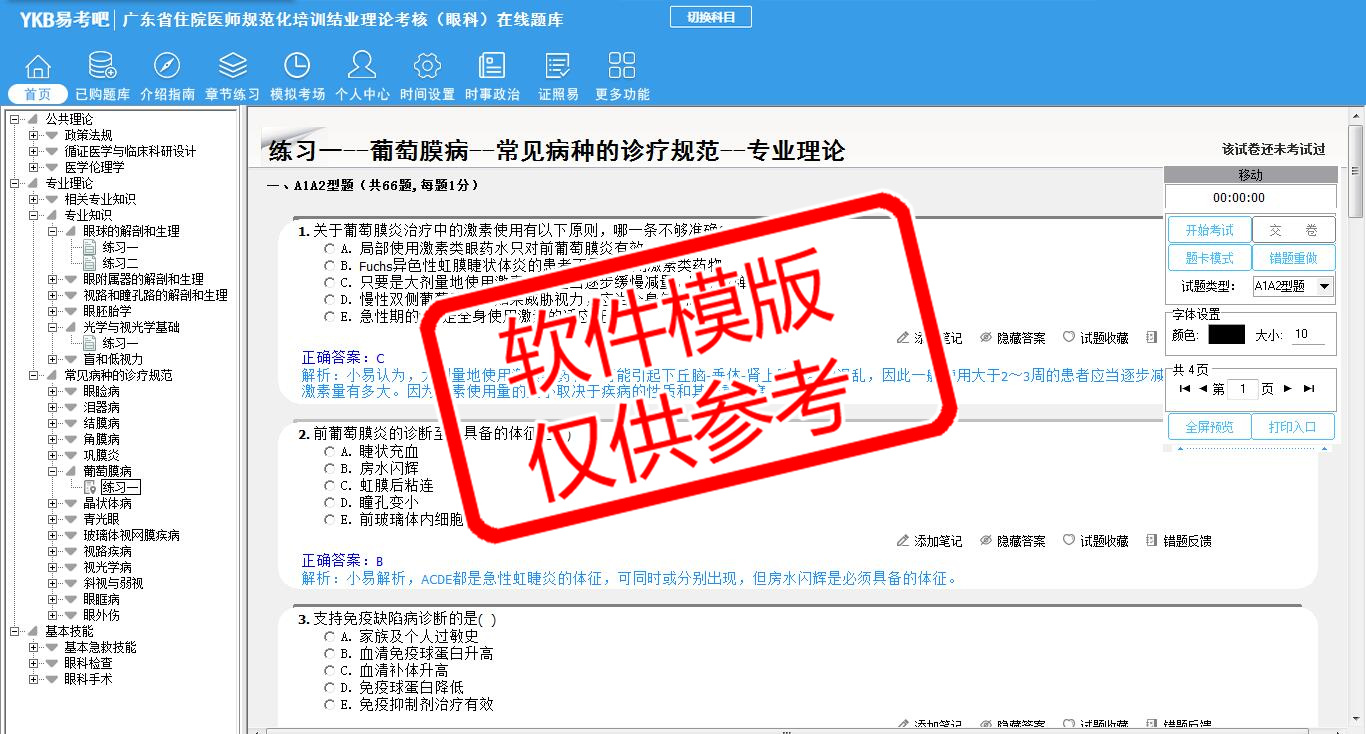This screenshot has height=734, width=1366.
Task: Click the 移动 panel header bar
Action: coord(1251,175)
